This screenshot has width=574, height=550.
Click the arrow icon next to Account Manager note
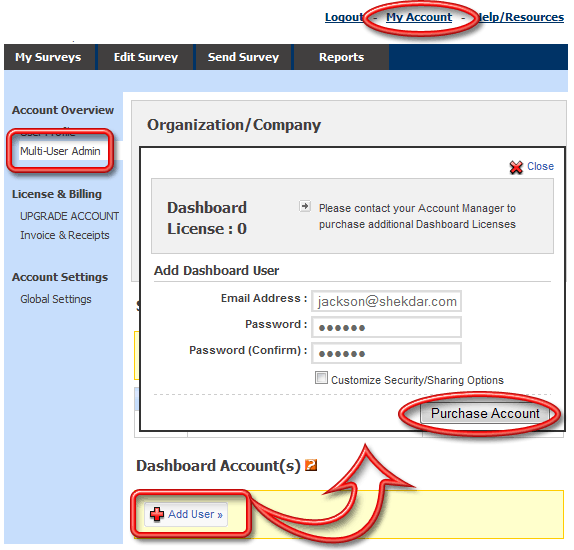305,206
